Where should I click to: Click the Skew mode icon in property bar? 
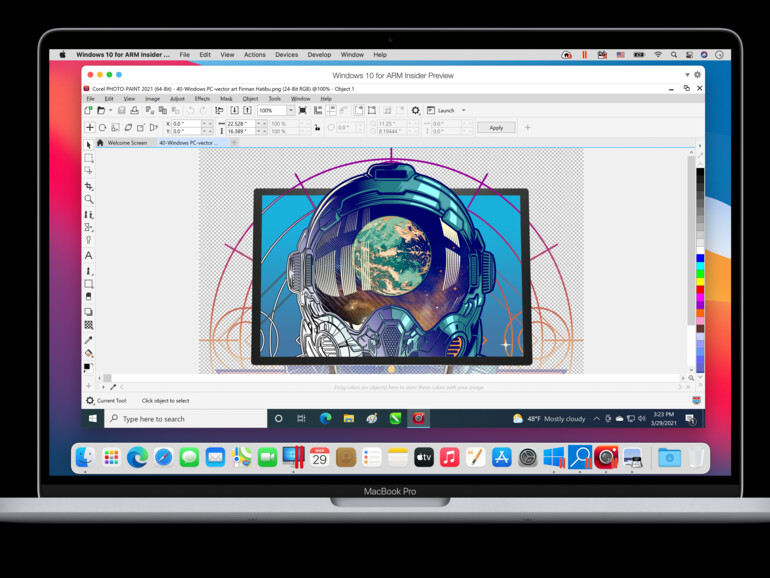(128, 128)
